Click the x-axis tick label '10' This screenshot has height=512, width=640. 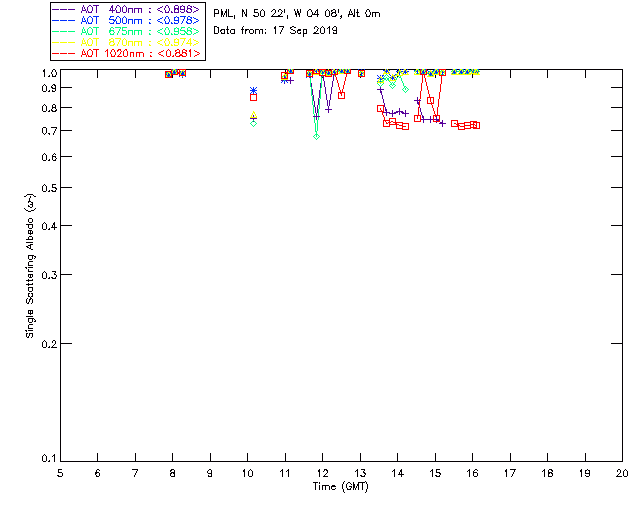[247, 473]
